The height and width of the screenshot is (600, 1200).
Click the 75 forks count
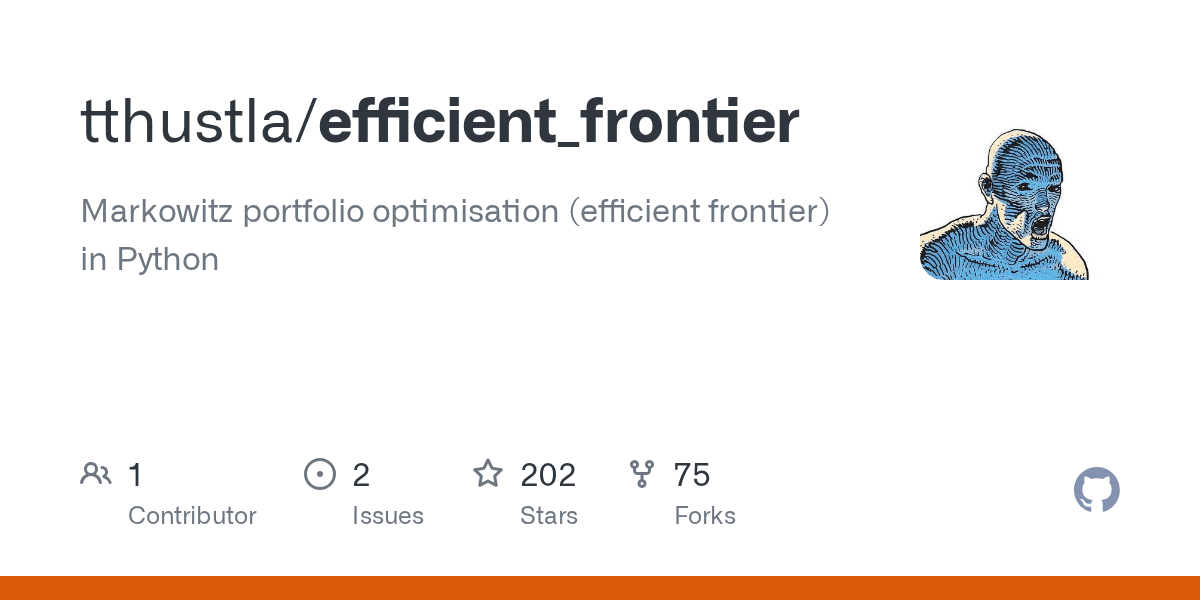tap(692, 474)
